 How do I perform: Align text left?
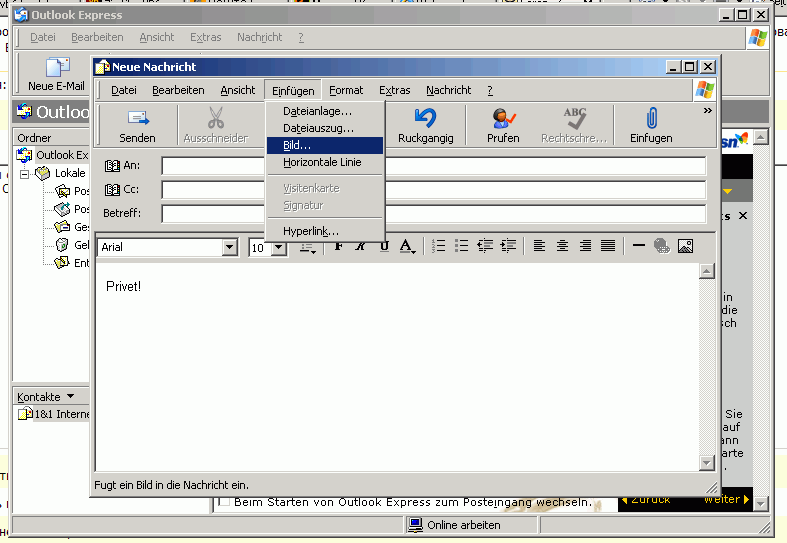(540, 246)
